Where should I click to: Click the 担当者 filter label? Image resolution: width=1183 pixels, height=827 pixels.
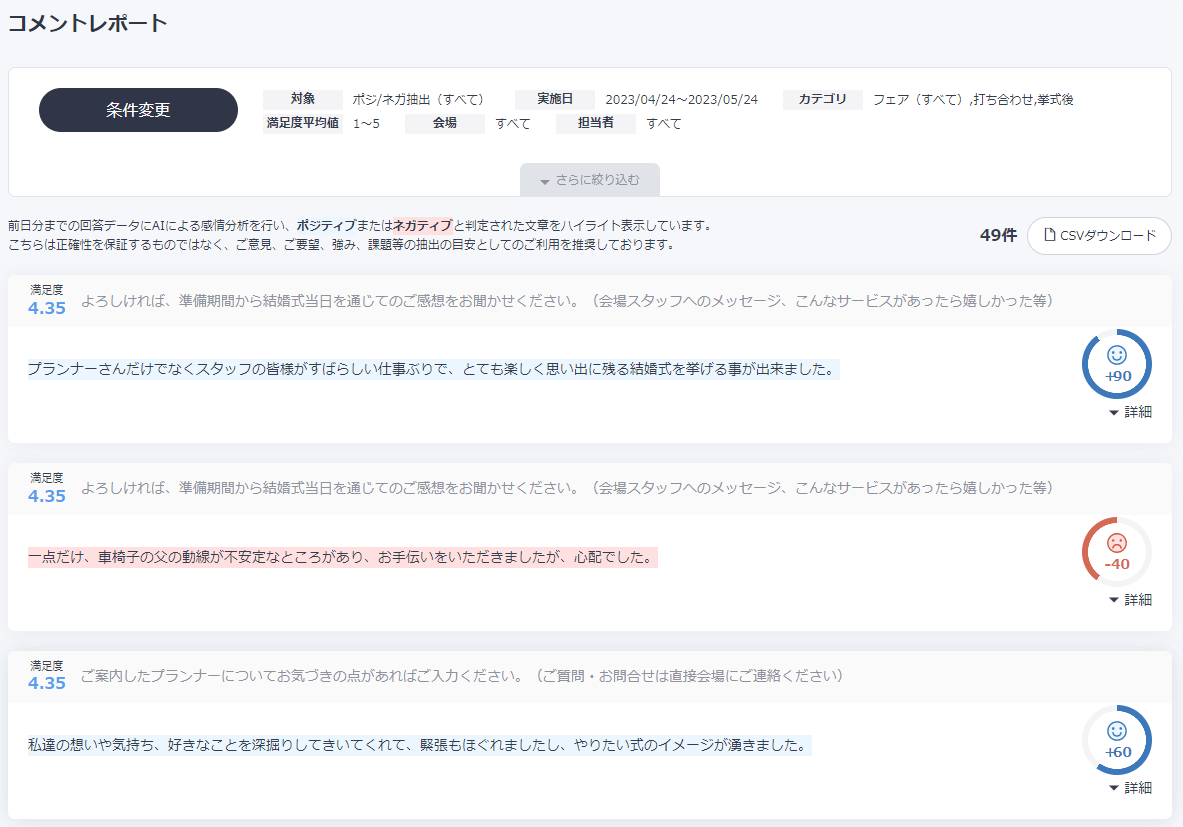coord(595,123)
